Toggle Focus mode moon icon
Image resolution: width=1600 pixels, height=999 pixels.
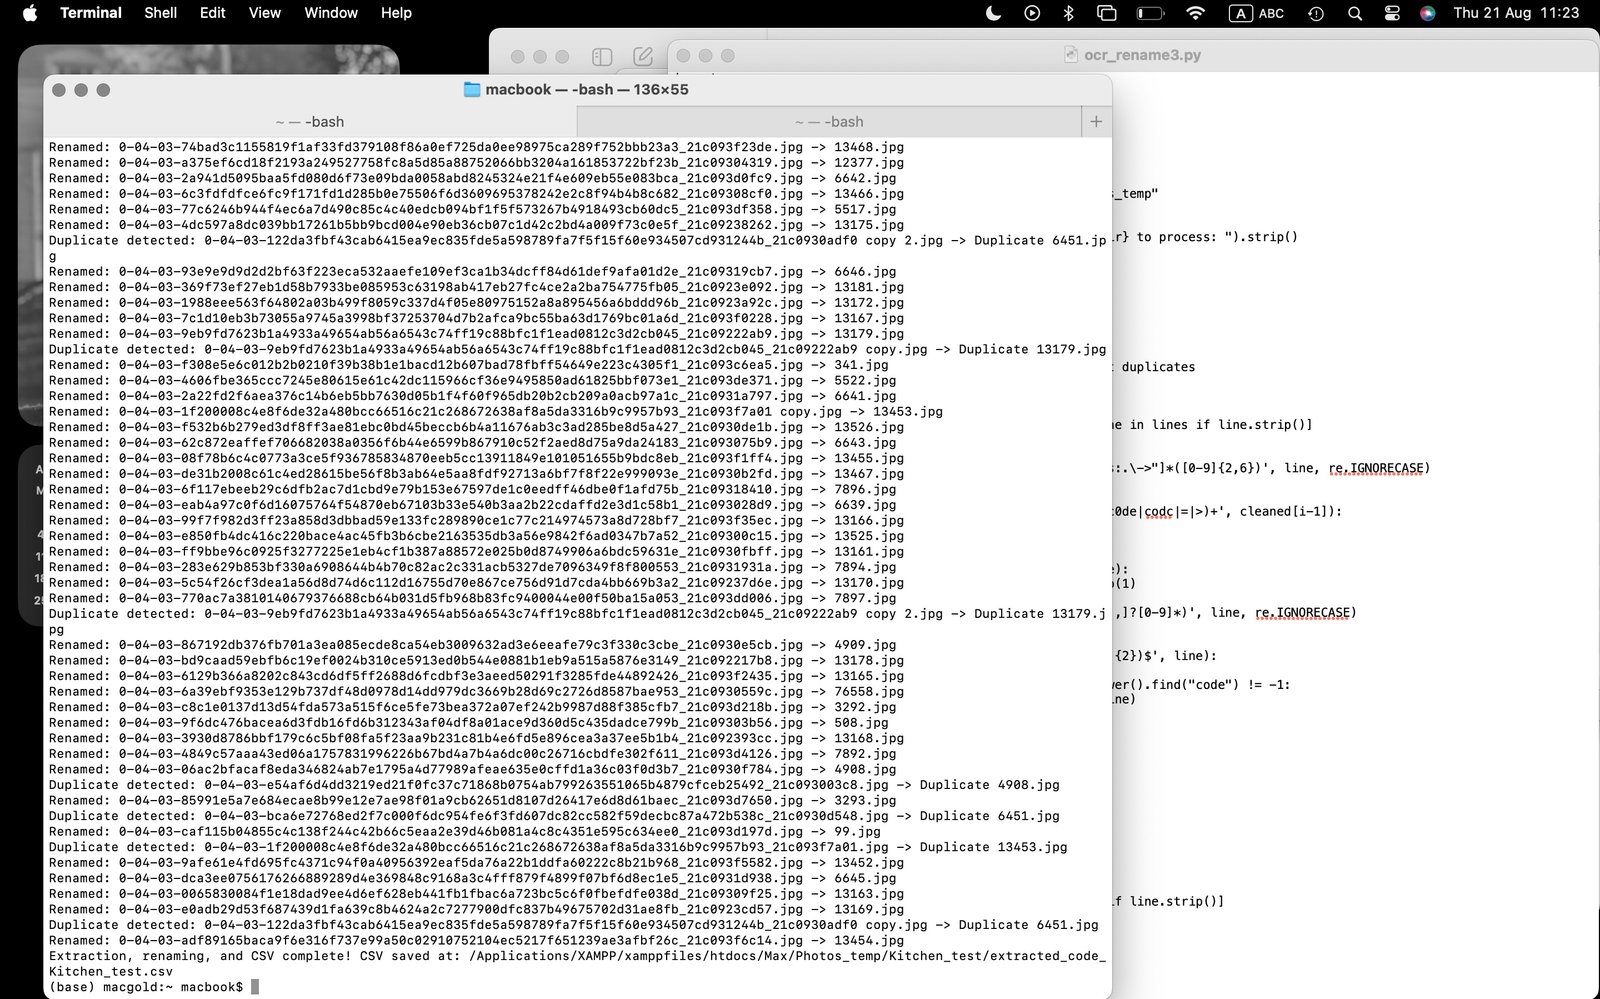click(x=993, y=13)
